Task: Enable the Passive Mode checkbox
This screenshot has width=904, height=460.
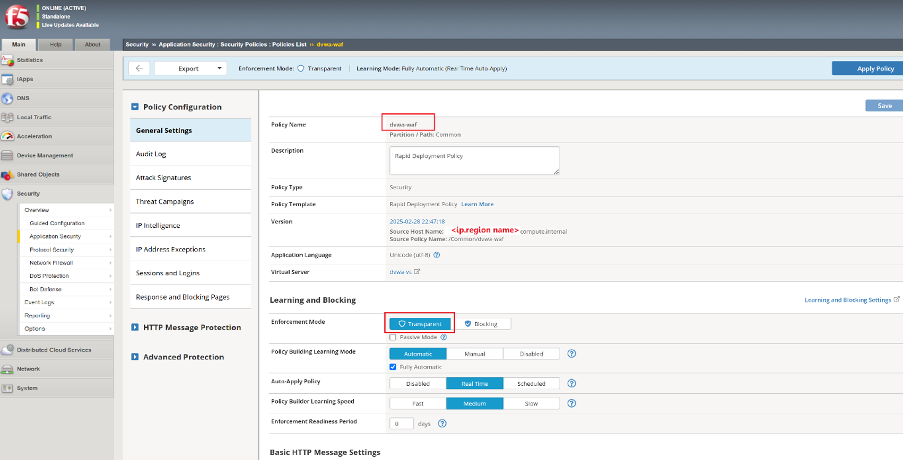Action: coord(393,338)
